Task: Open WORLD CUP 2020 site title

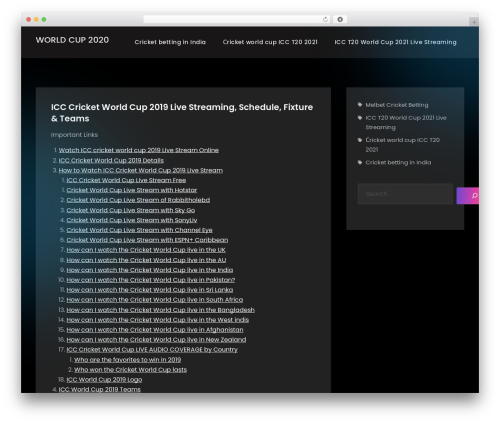Action: point(72,40)
